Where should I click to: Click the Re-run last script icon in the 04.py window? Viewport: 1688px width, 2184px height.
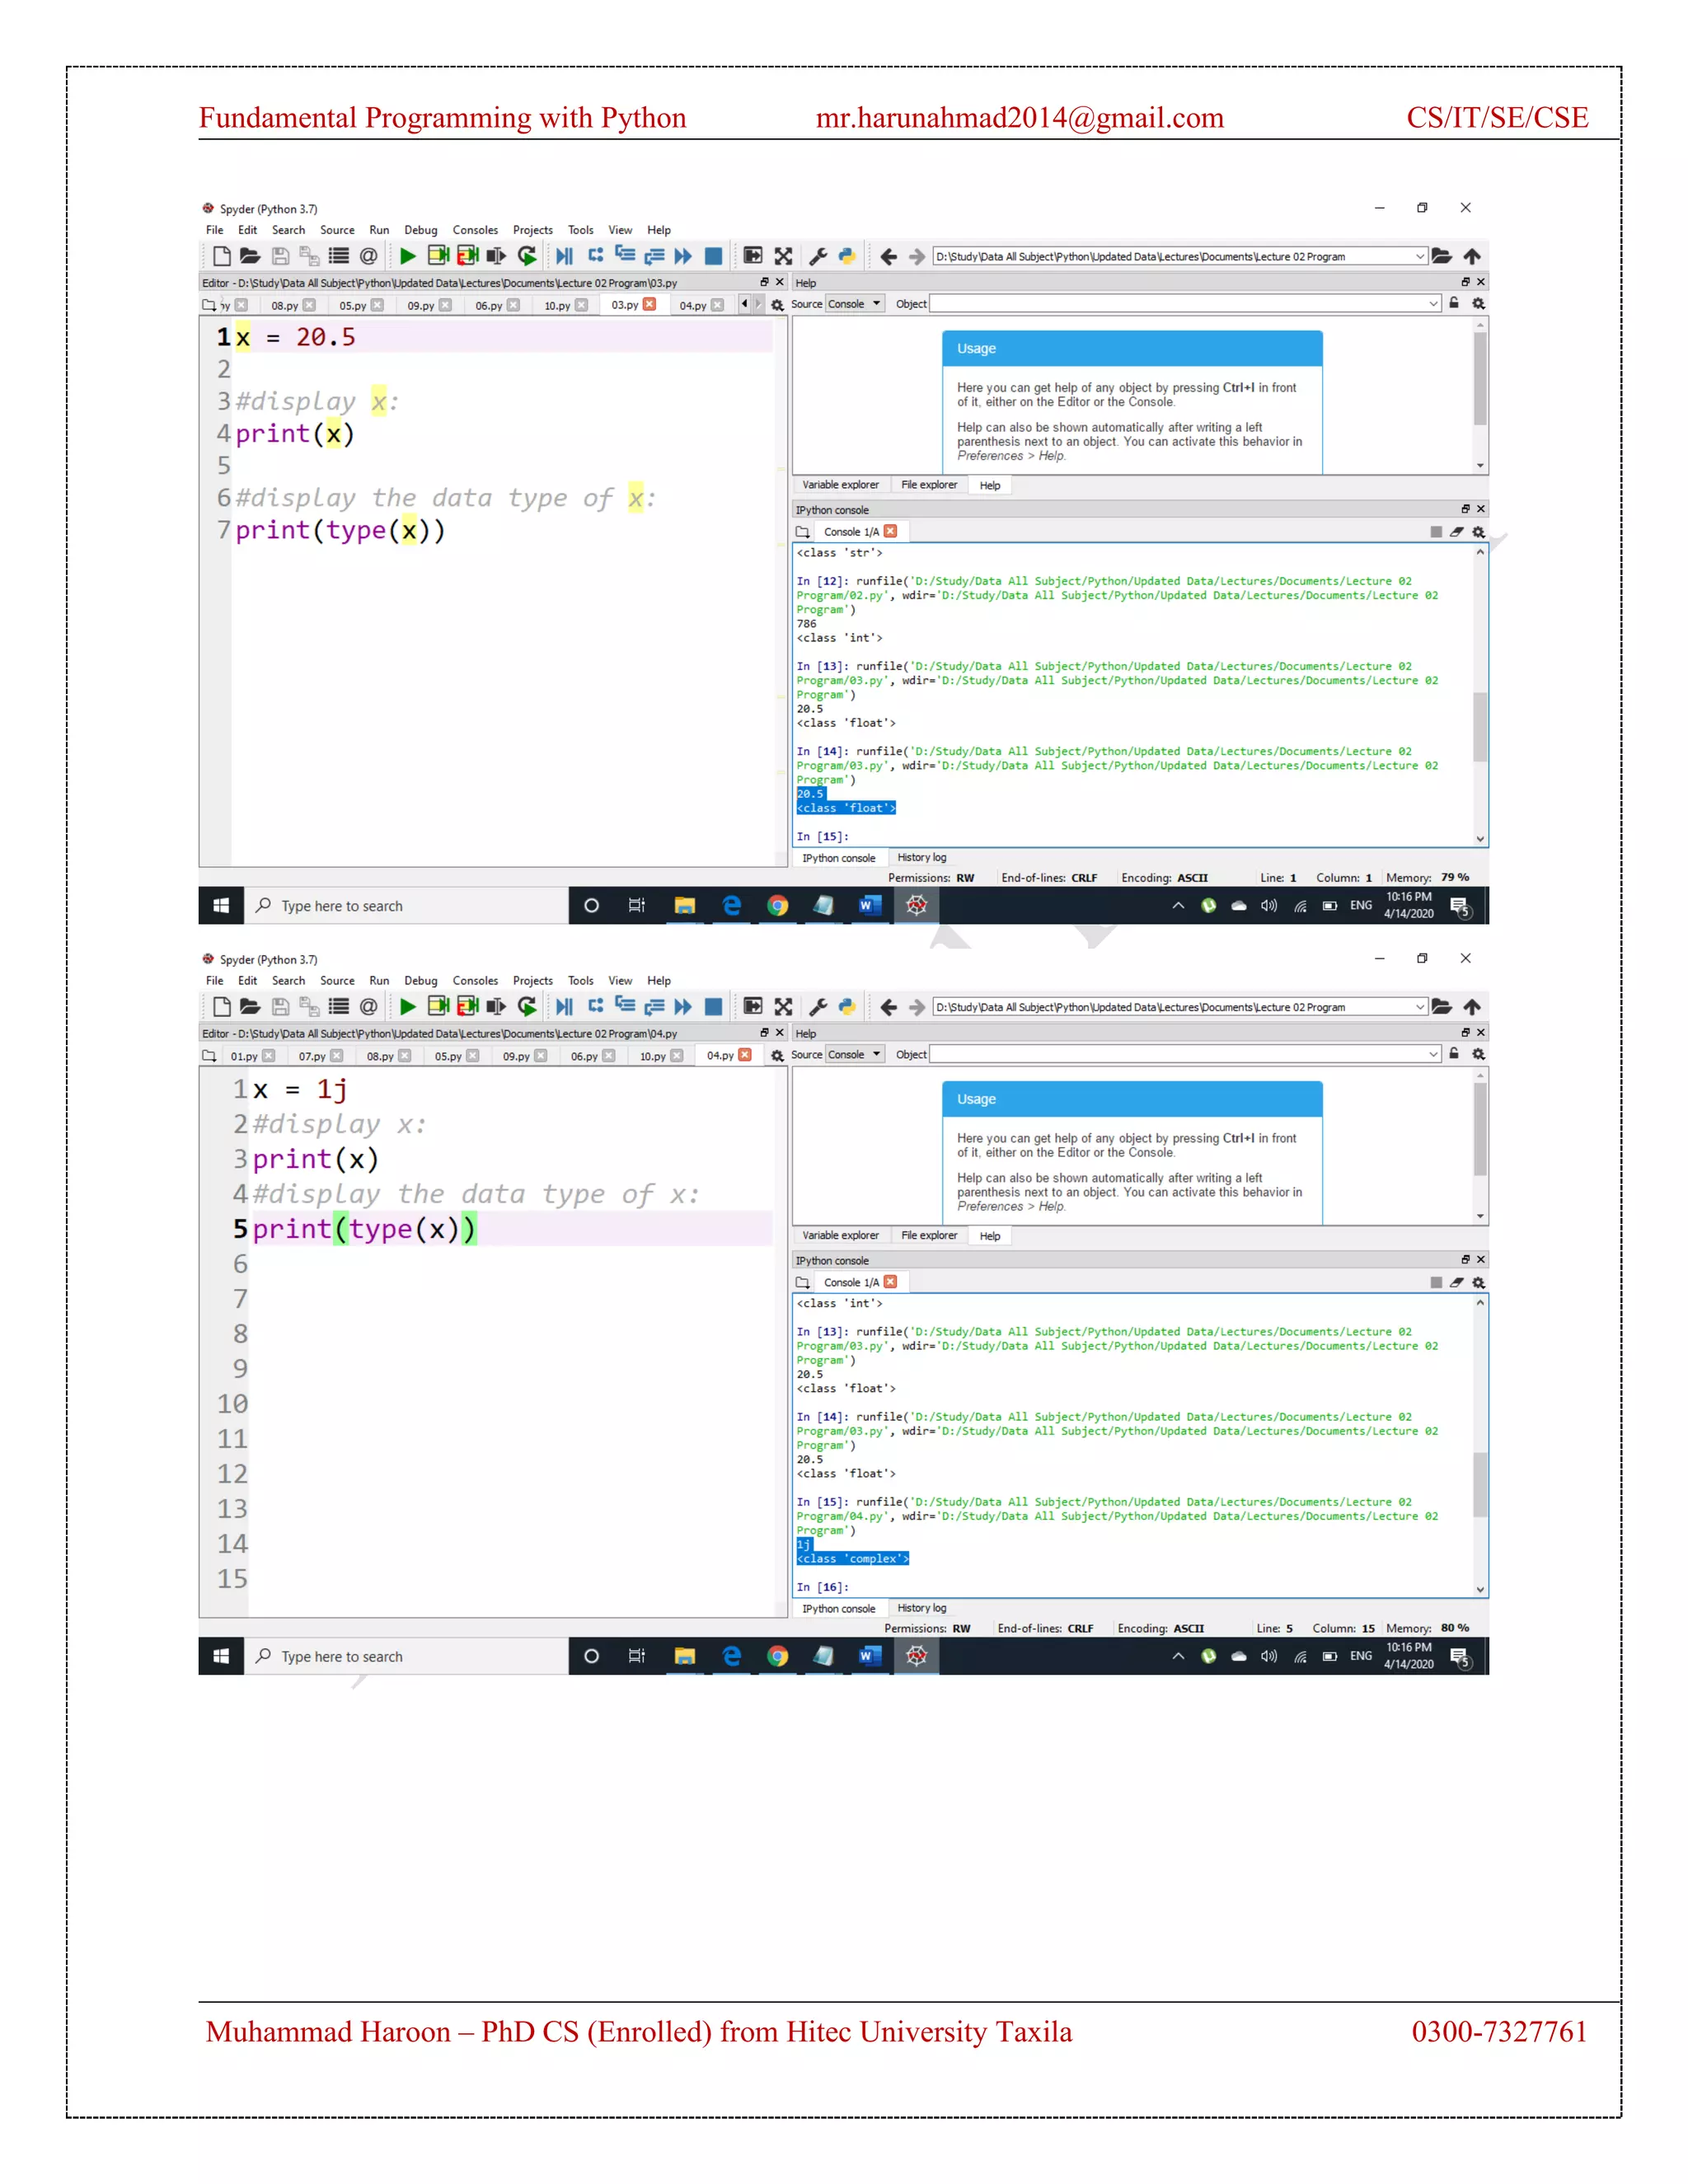click(527, 1007)
